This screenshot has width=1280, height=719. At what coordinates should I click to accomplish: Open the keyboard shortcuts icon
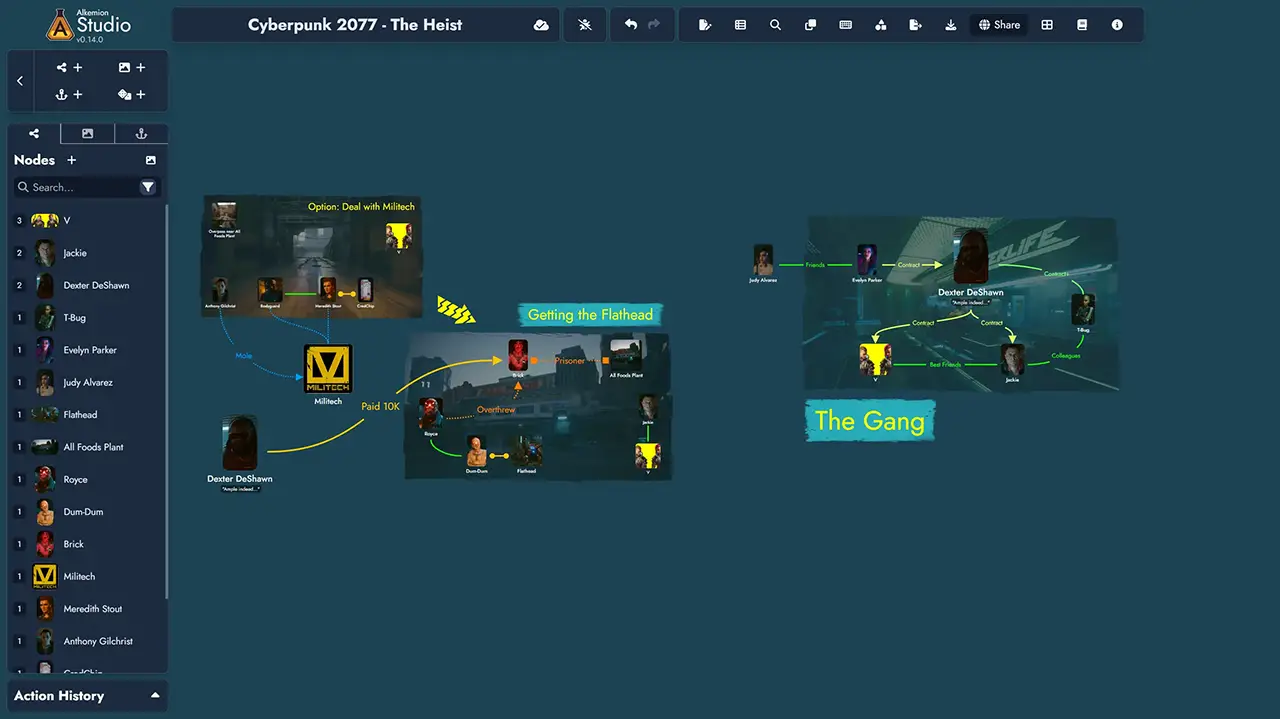point(845,25)
